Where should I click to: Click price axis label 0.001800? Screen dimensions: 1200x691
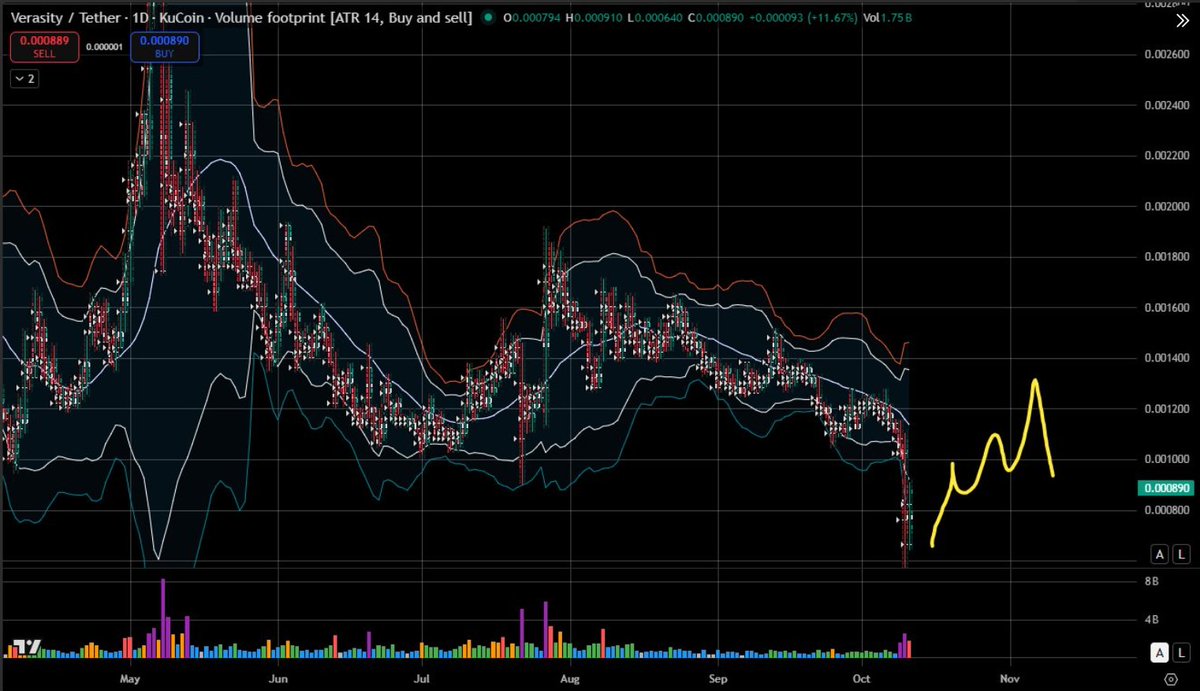pyautogui.click(x=1166, y=258)
